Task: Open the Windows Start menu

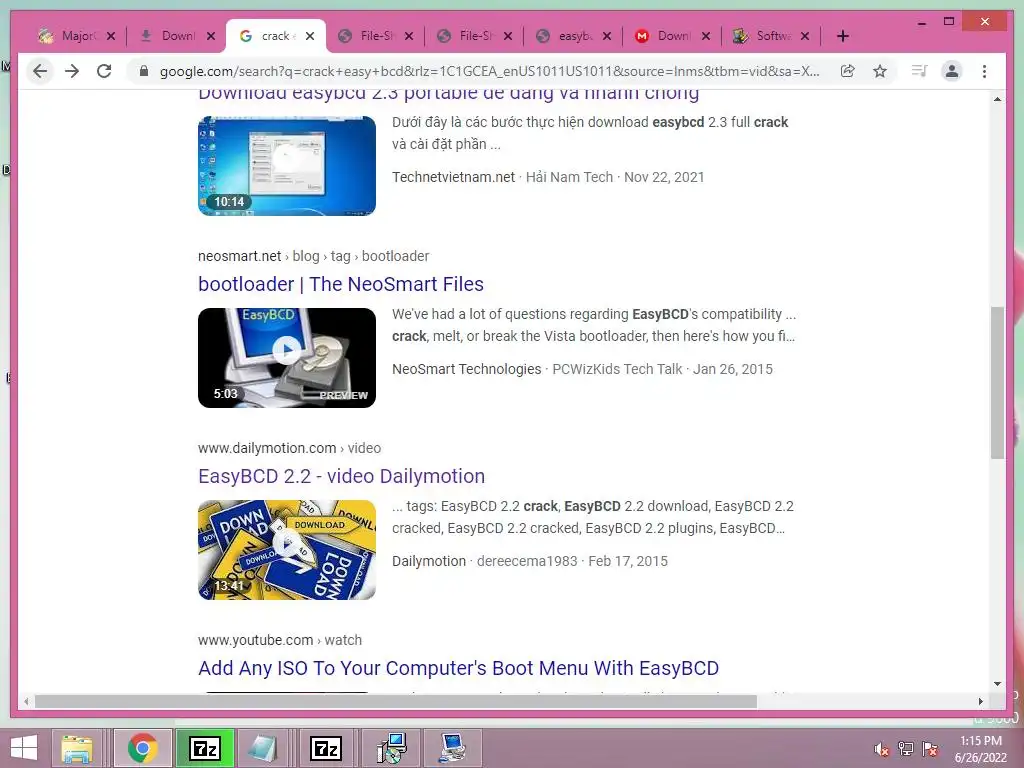Action: click(x=24, y=748)
